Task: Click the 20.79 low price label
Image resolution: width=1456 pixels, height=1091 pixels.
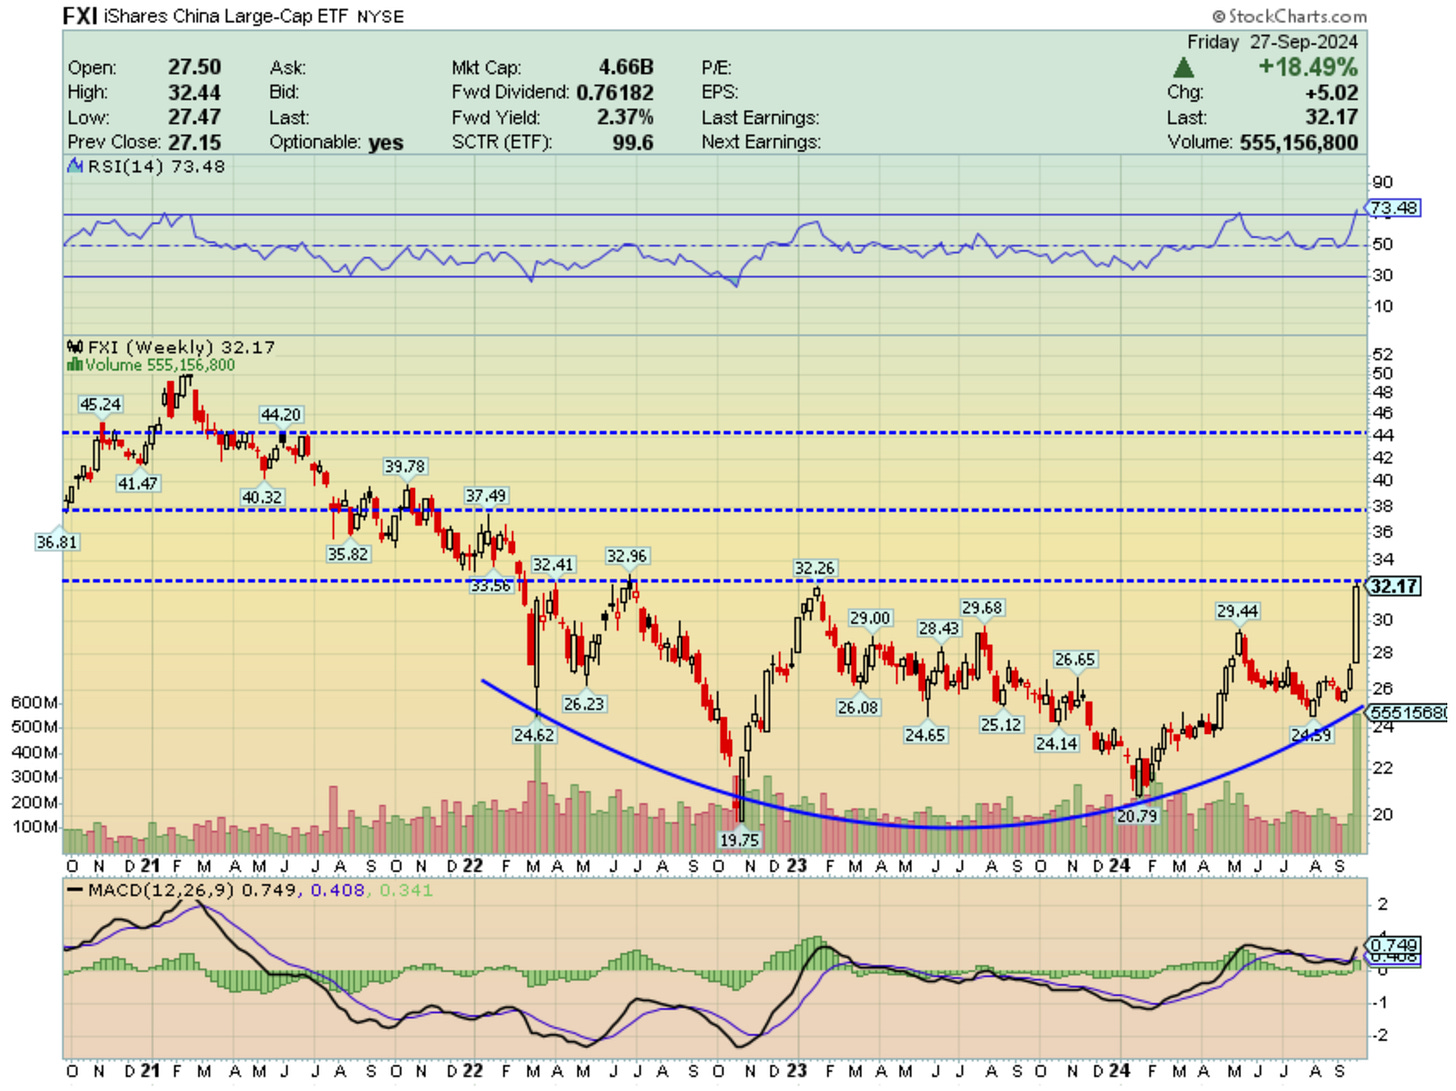Action: tap(1137, 815)
